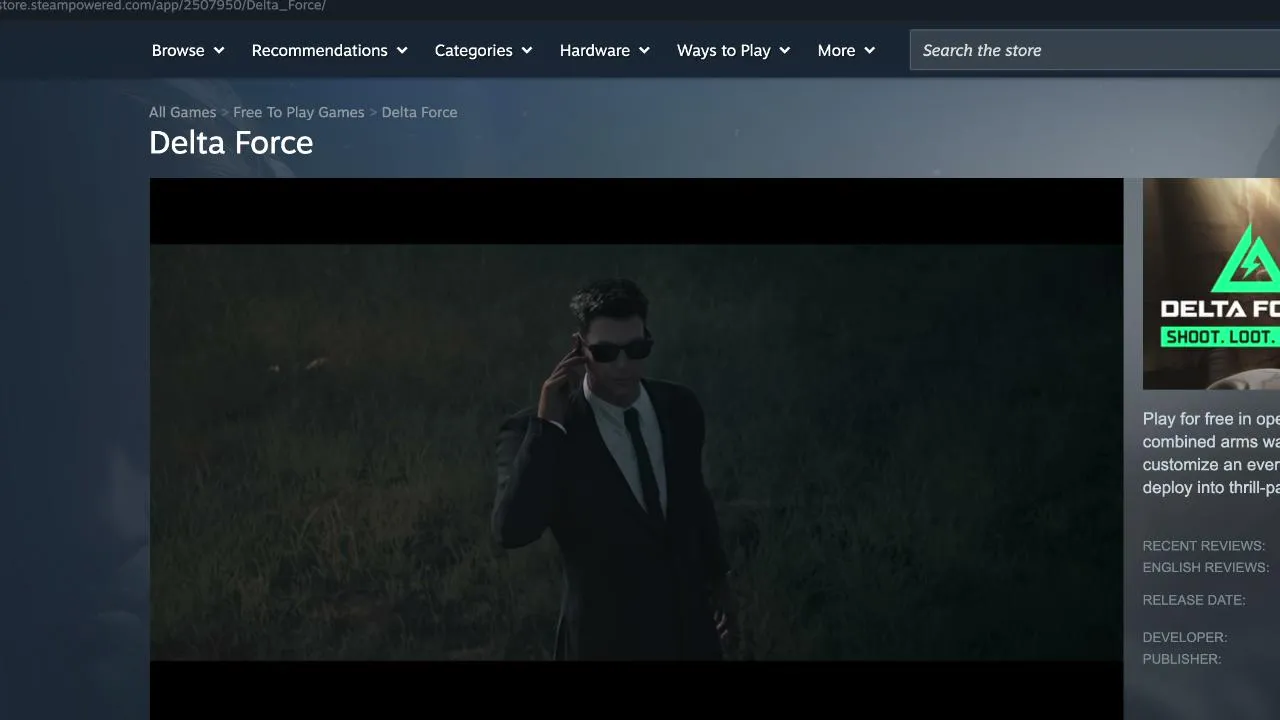Expand the More dropdown menu
The height and width of the screenshot is (720, 1280).
846,50
